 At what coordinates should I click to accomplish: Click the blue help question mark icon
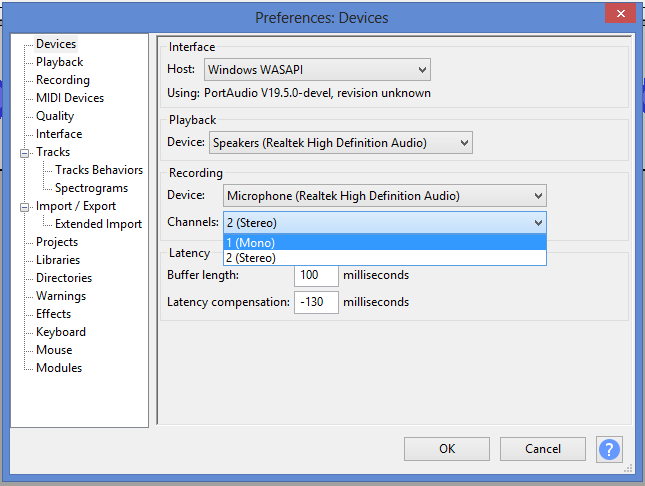609,449
